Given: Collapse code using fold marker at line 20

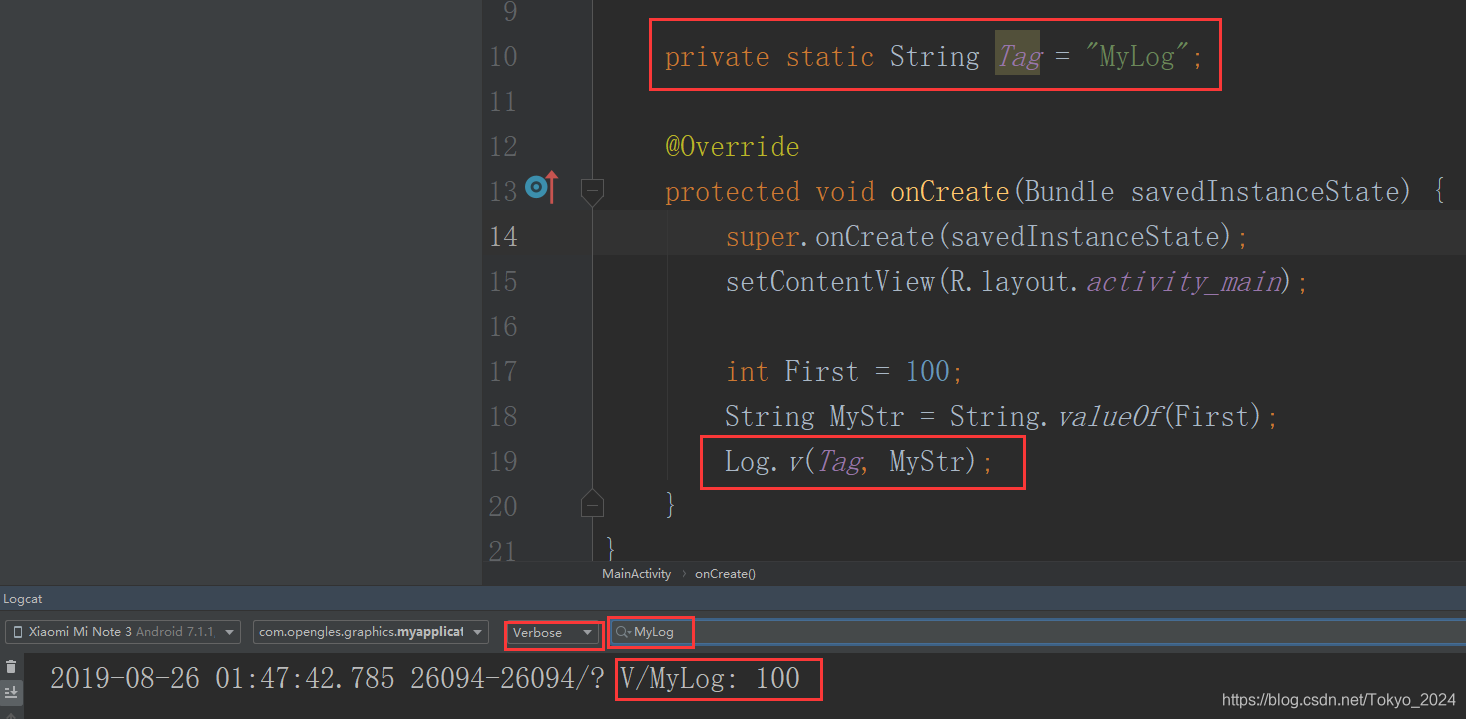Looking at the screenshot, I should pos(592,505).
